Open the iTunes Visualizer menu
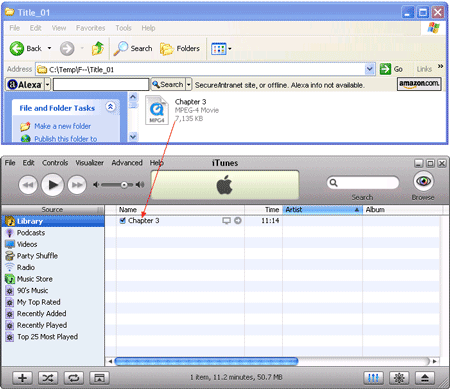Viewport: 450px width, 389px height. [89, 163]
